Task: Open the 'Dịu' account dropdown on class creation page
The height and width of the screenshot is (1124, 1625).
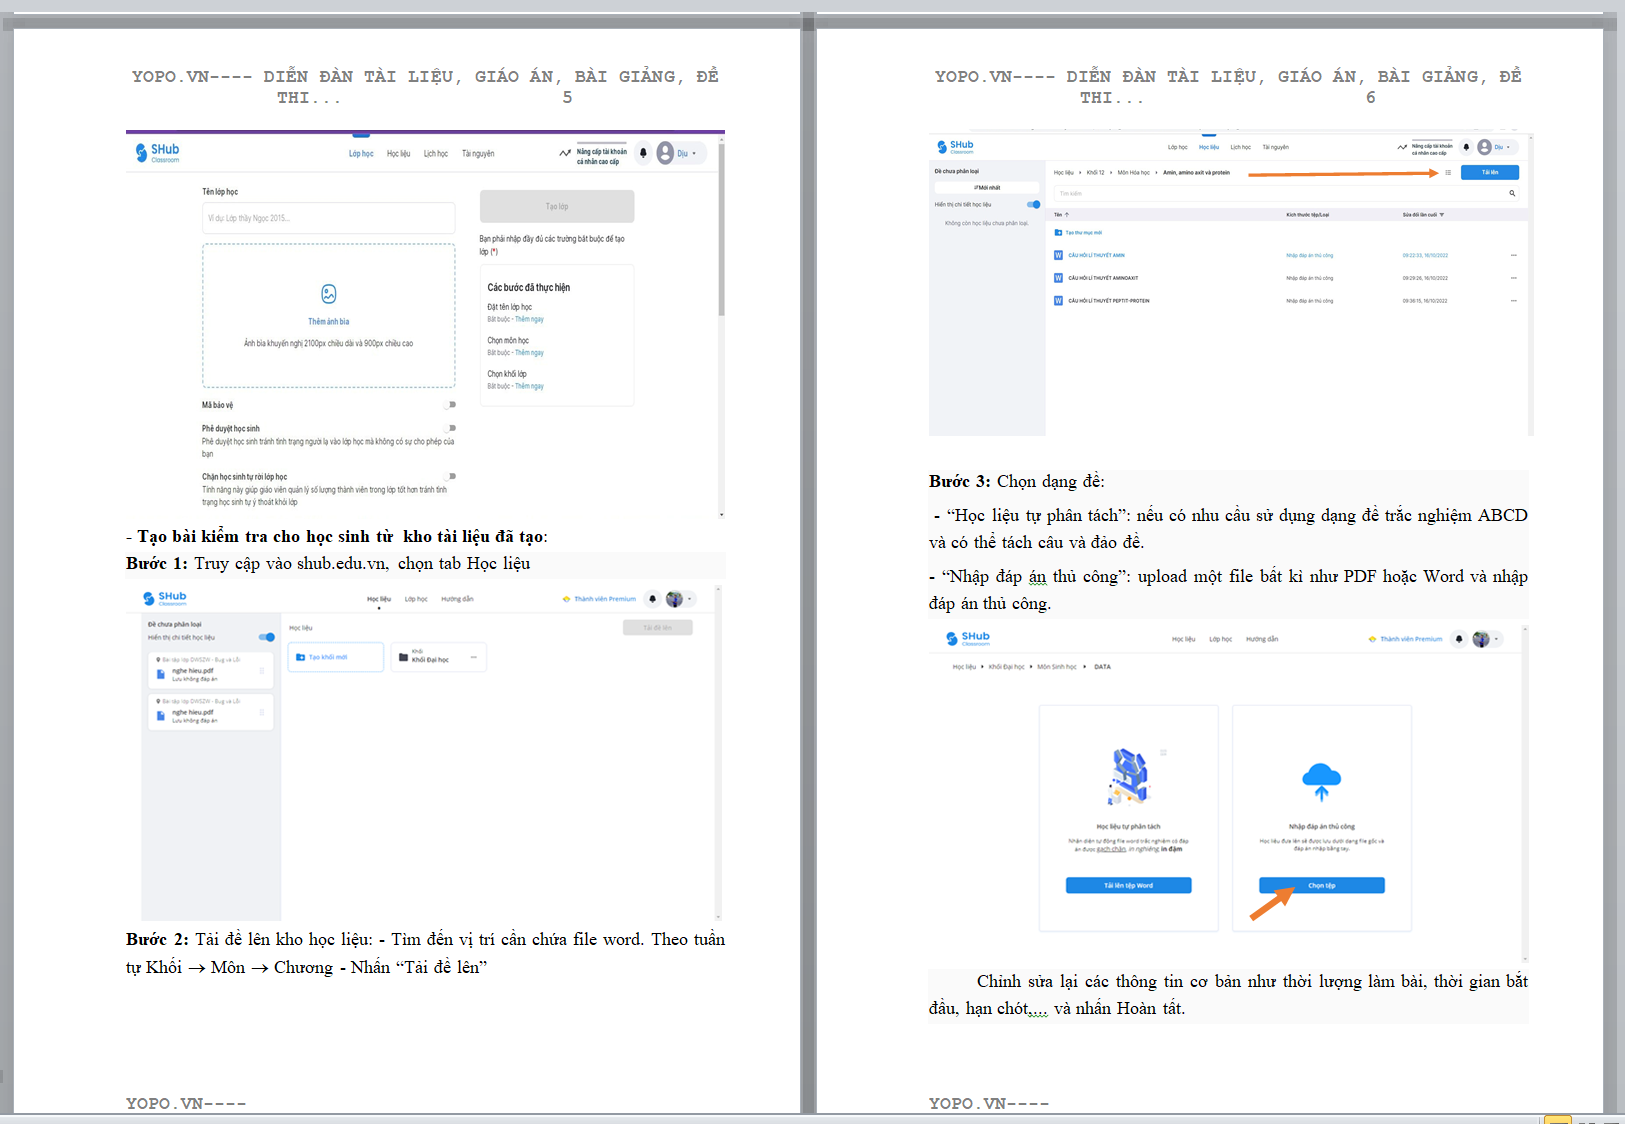Action: coord(686,154)
